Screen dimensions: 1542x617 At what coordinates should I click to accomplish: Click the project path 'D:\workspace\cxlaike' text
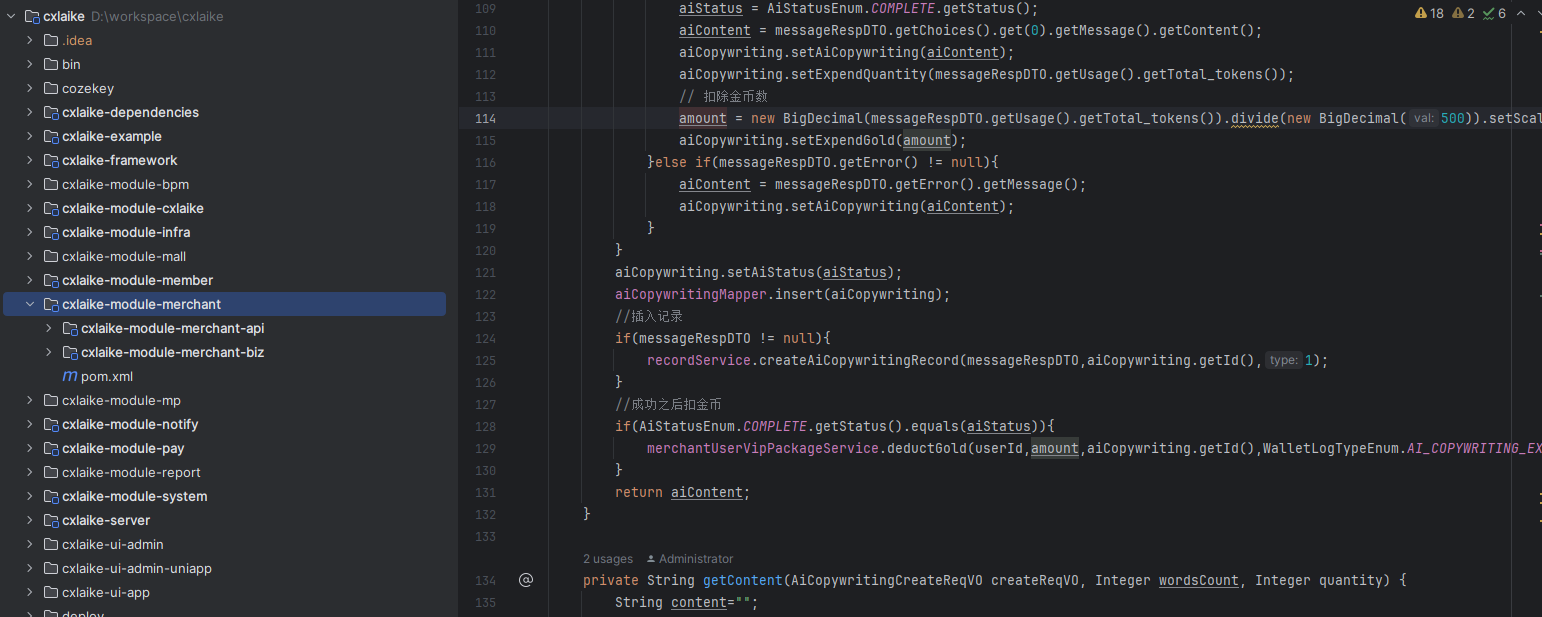(157, 16)
